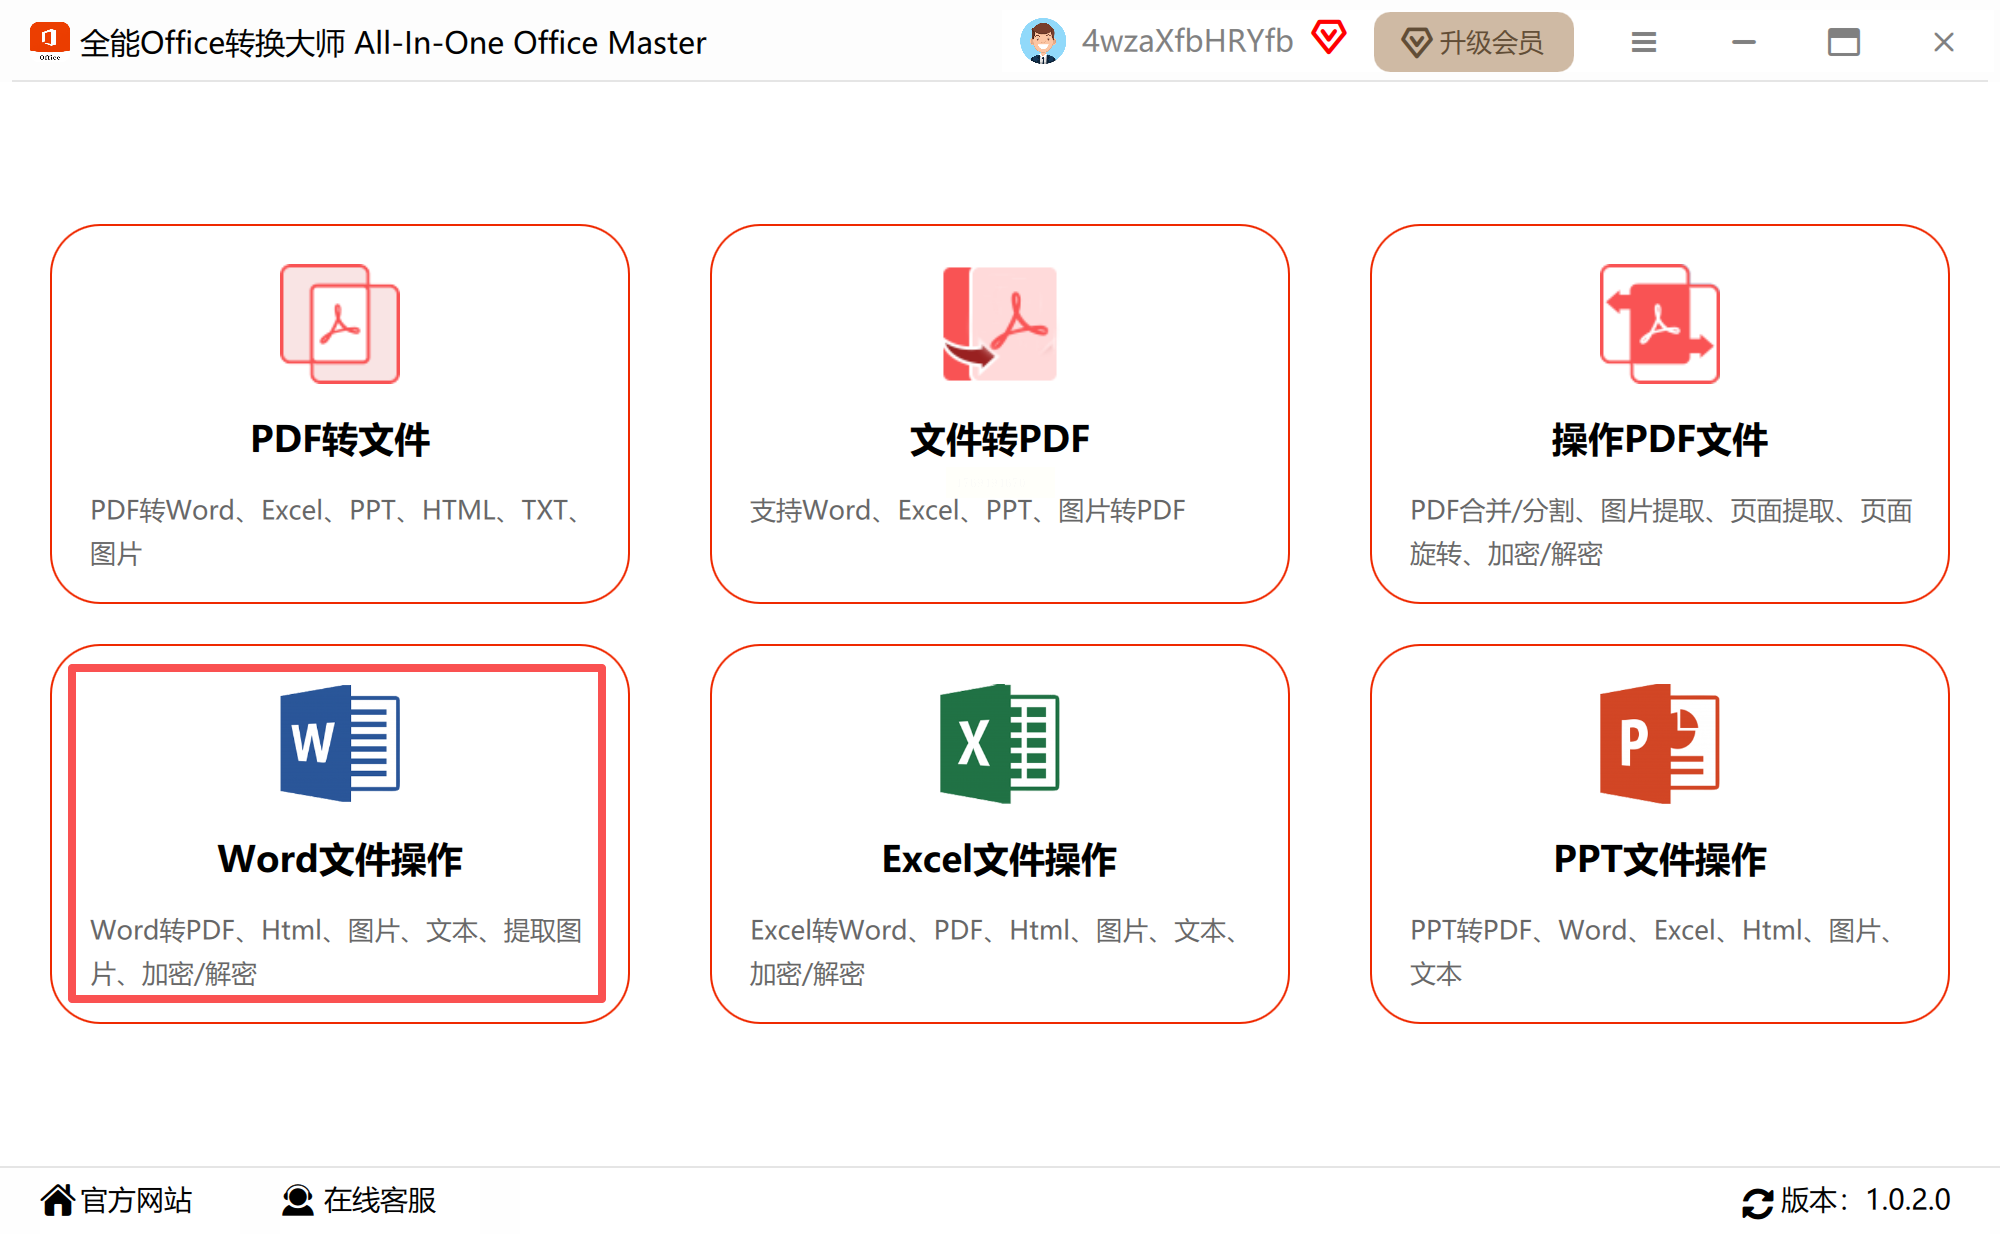Click the orange PowerPoint icon

pos(1659,743)
